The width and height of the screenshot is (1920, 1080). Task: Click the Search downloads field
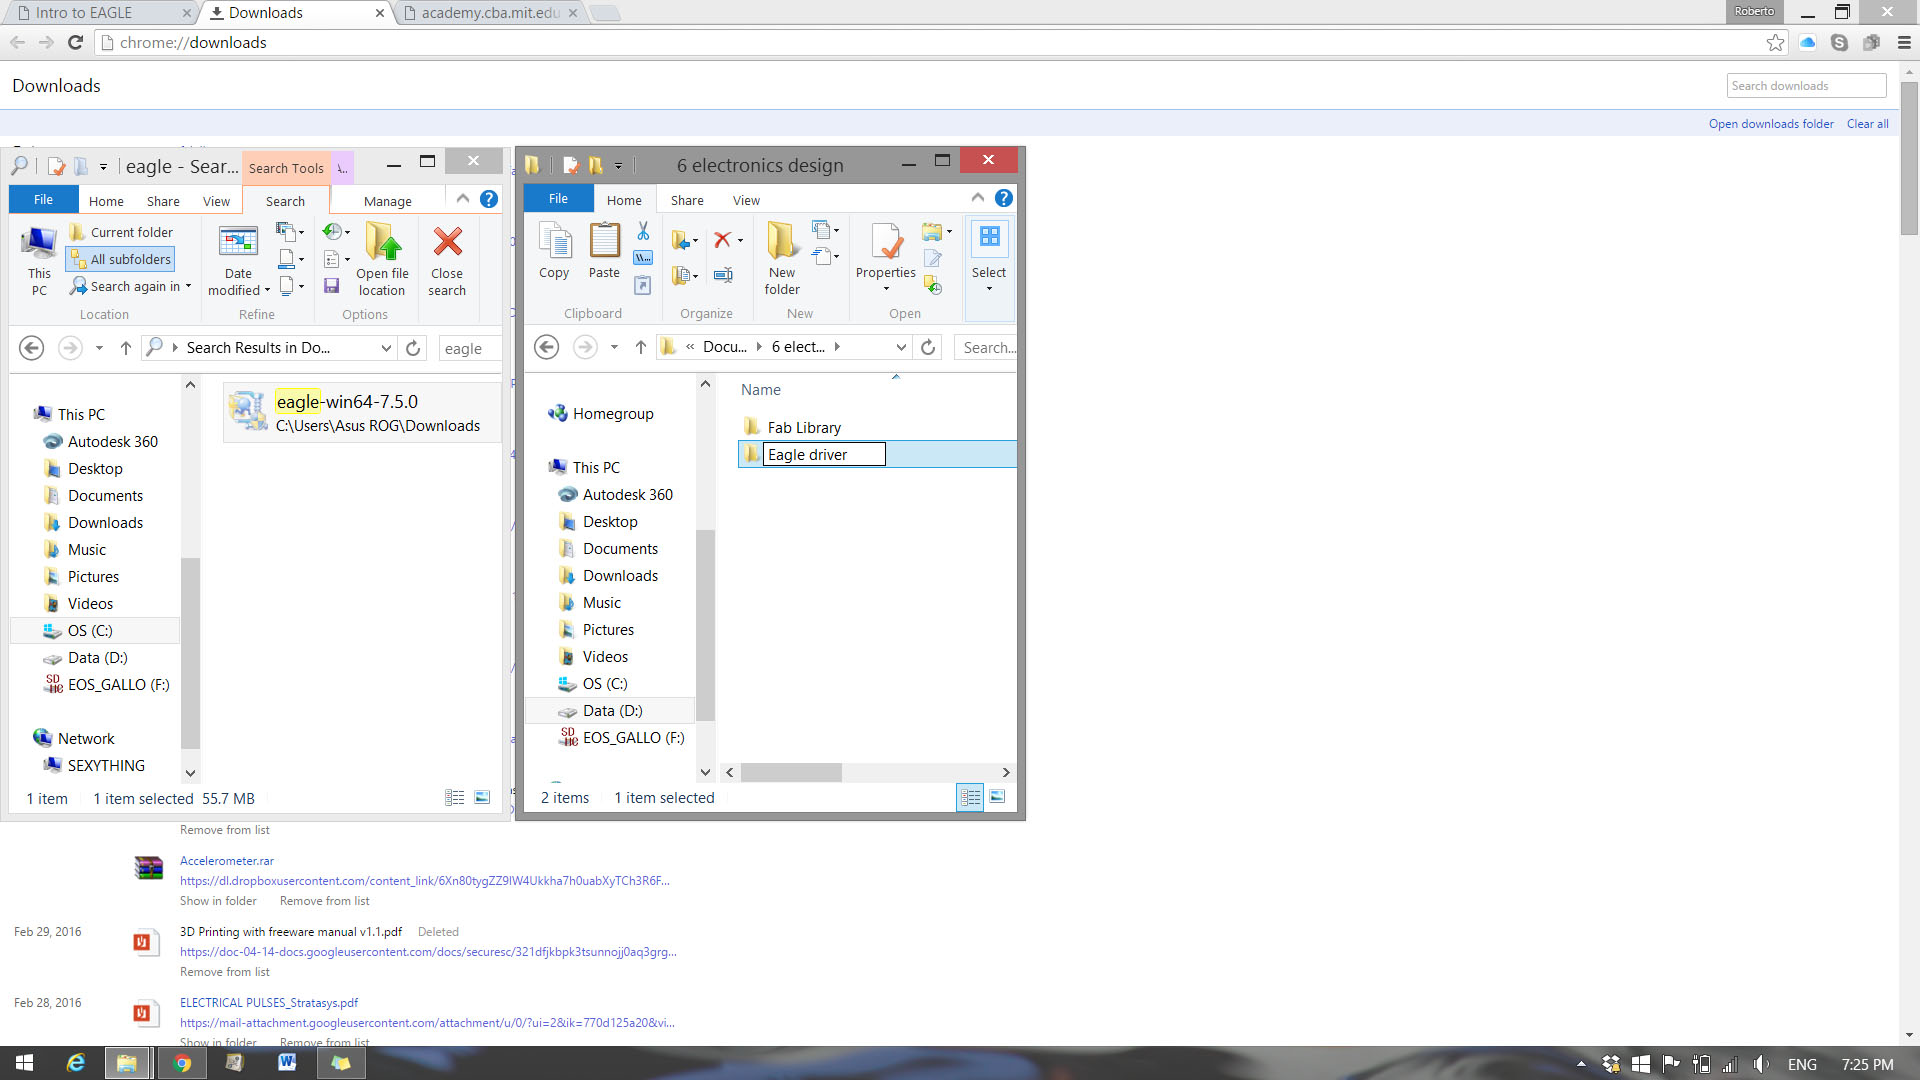point(1806,86)
